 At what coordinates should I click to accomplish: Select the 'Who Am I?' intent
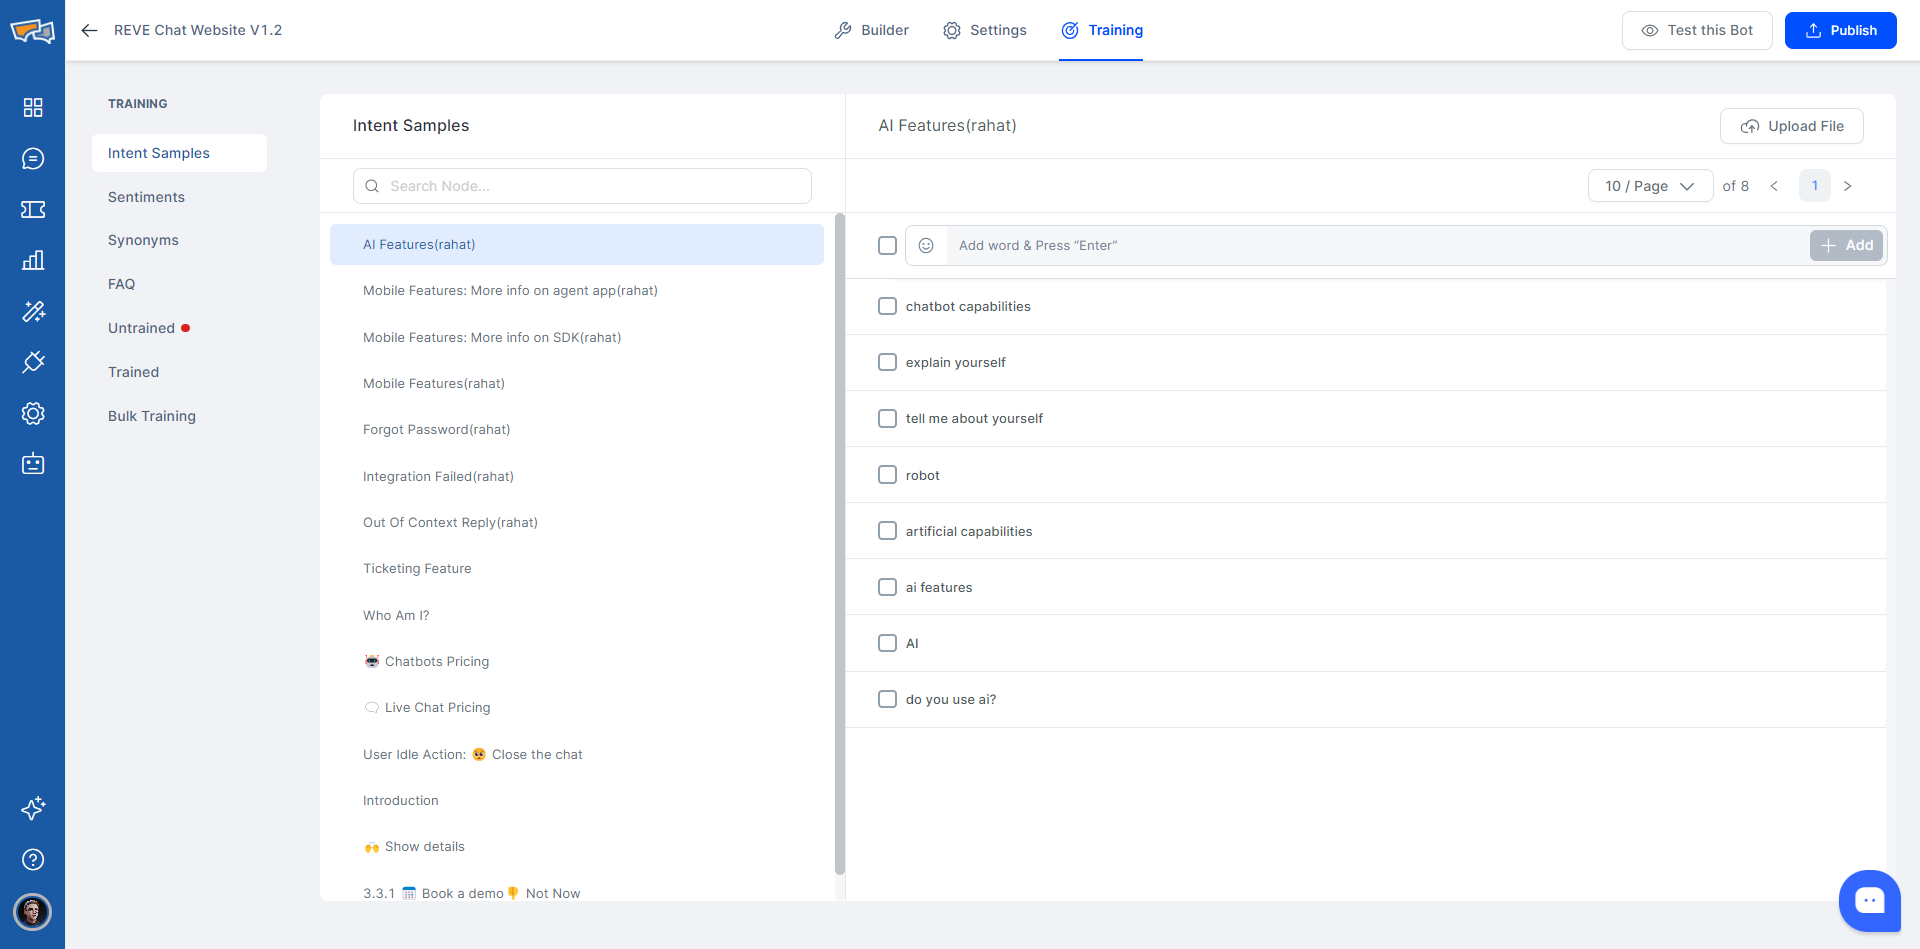point(577,615)
